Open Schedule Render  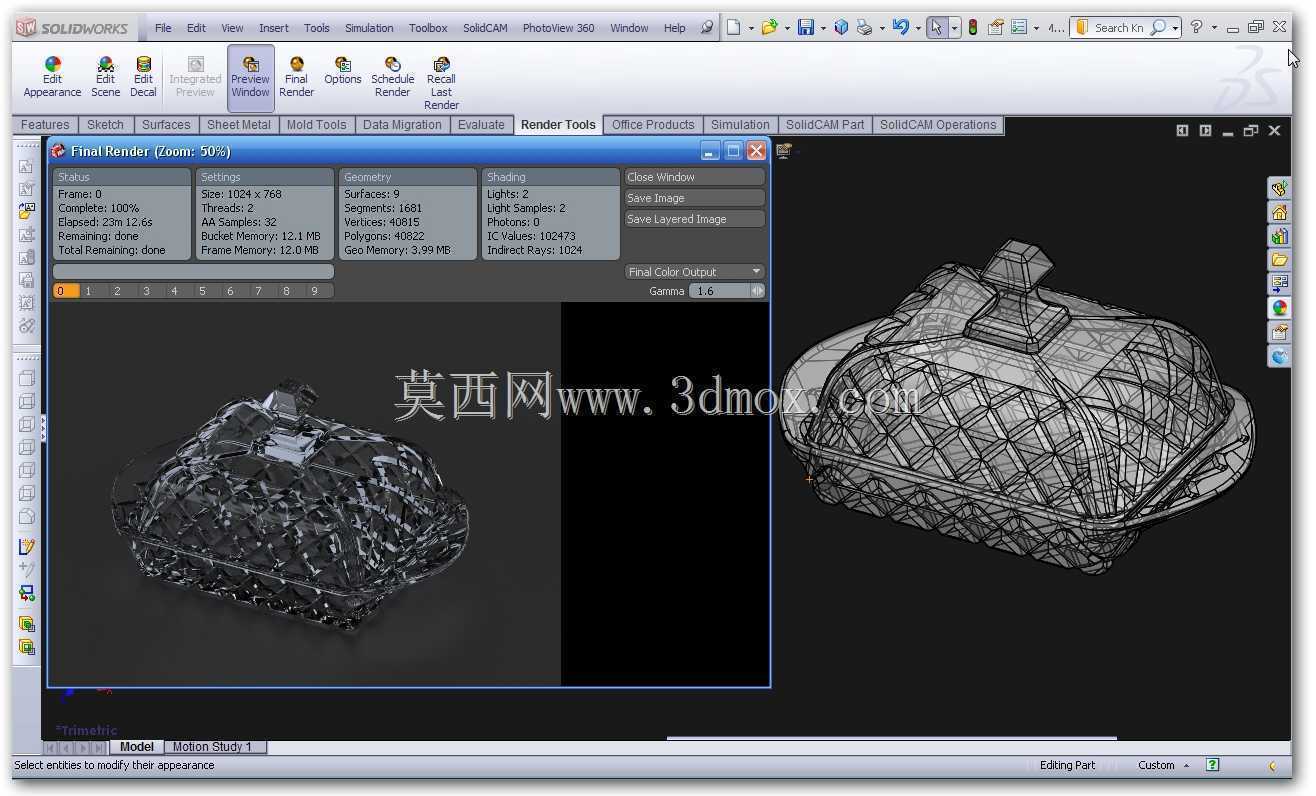click(392, 77)
